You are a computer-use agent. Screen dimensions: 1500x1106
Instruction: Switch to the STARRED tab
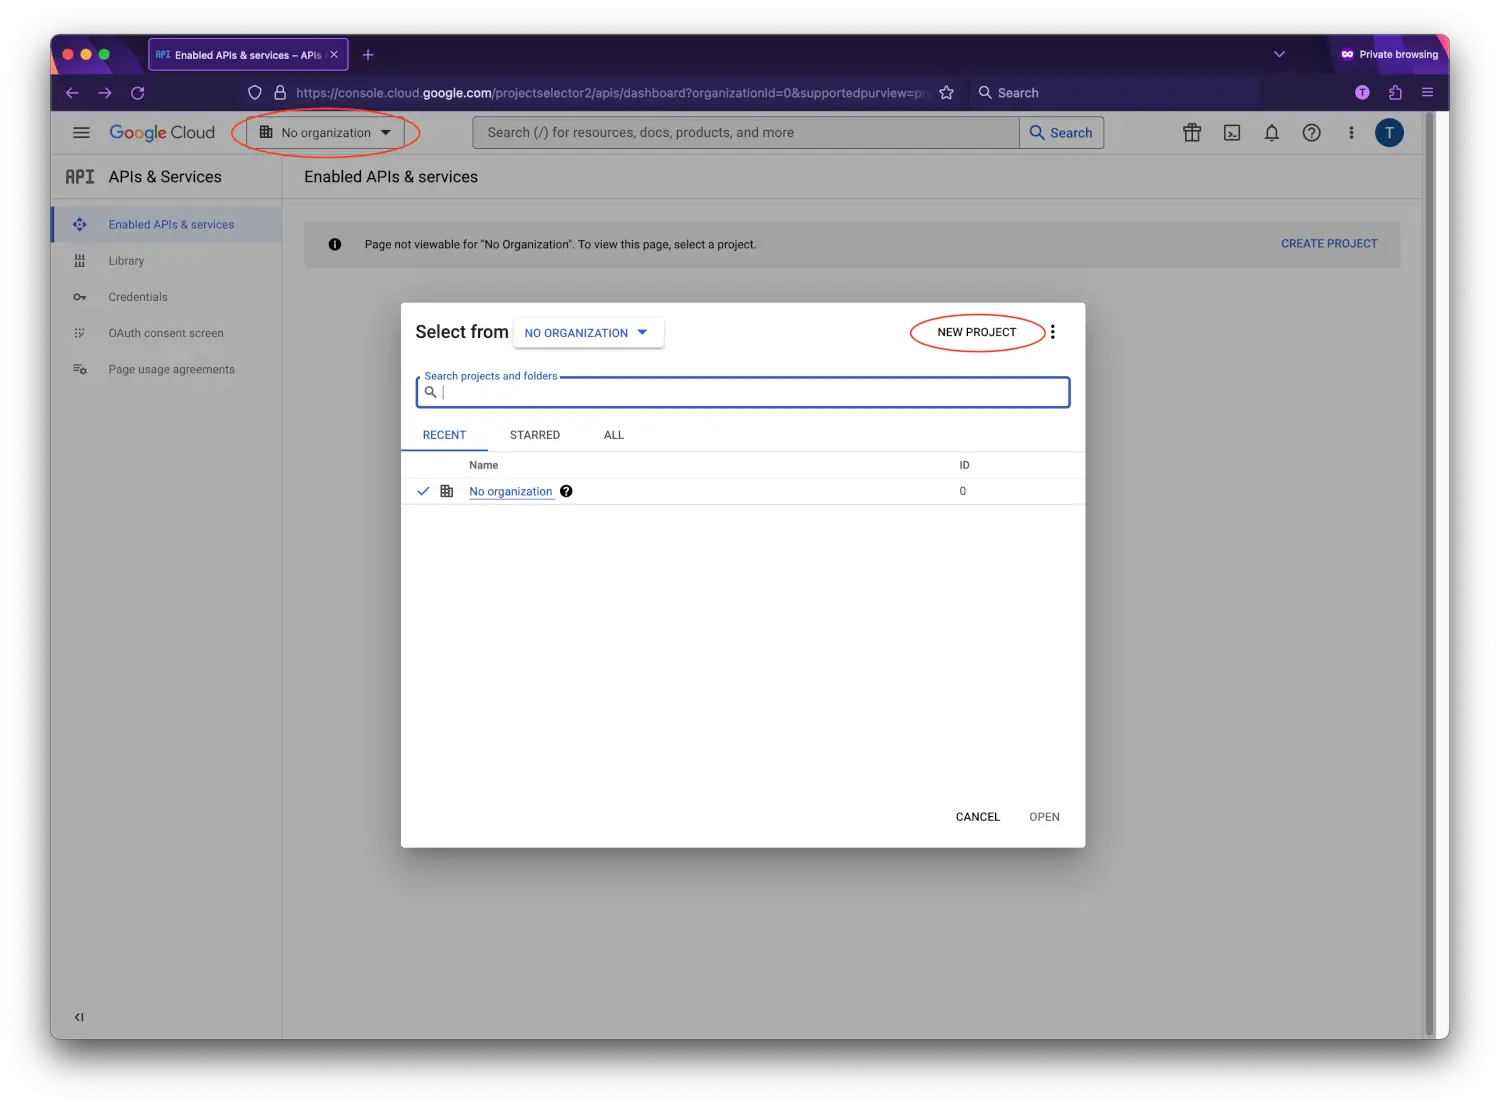534,435
